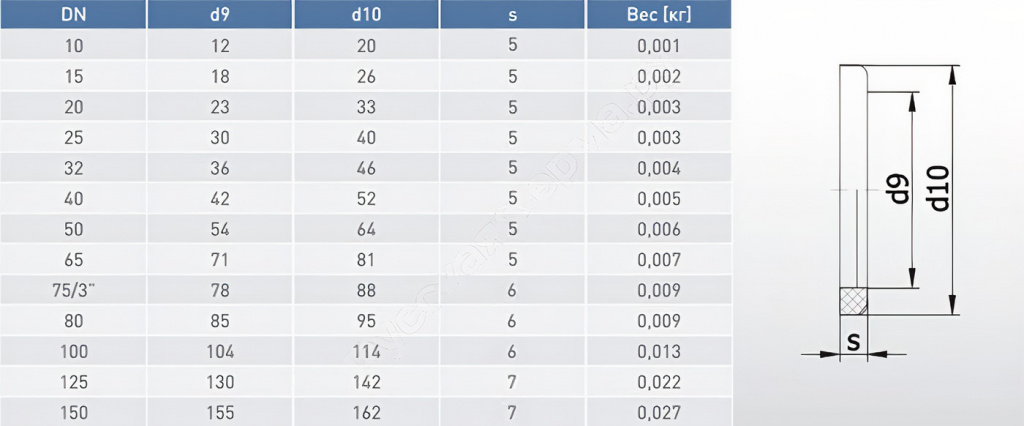Viewport: 1024px width, 426px height.
Task: Click the s label under the drawing
Action: click(x=853, y=342)
